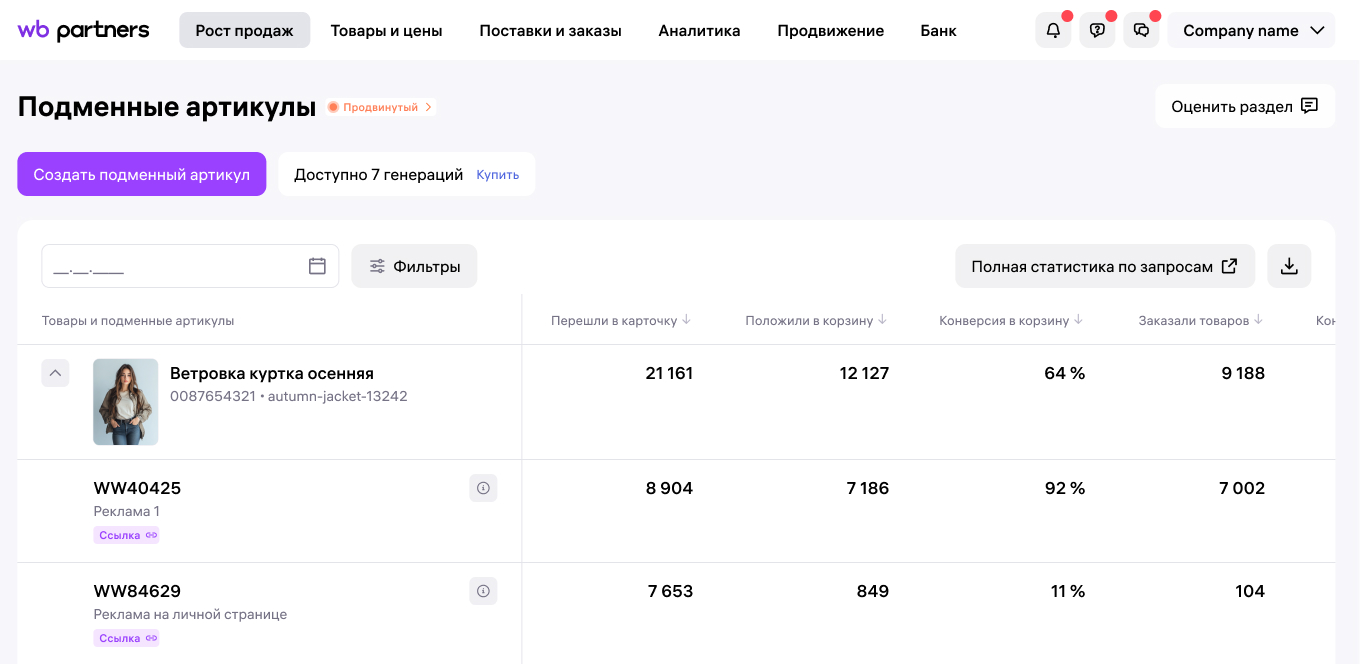Expand the Продвинутый badge details

[x=380, y=106]
